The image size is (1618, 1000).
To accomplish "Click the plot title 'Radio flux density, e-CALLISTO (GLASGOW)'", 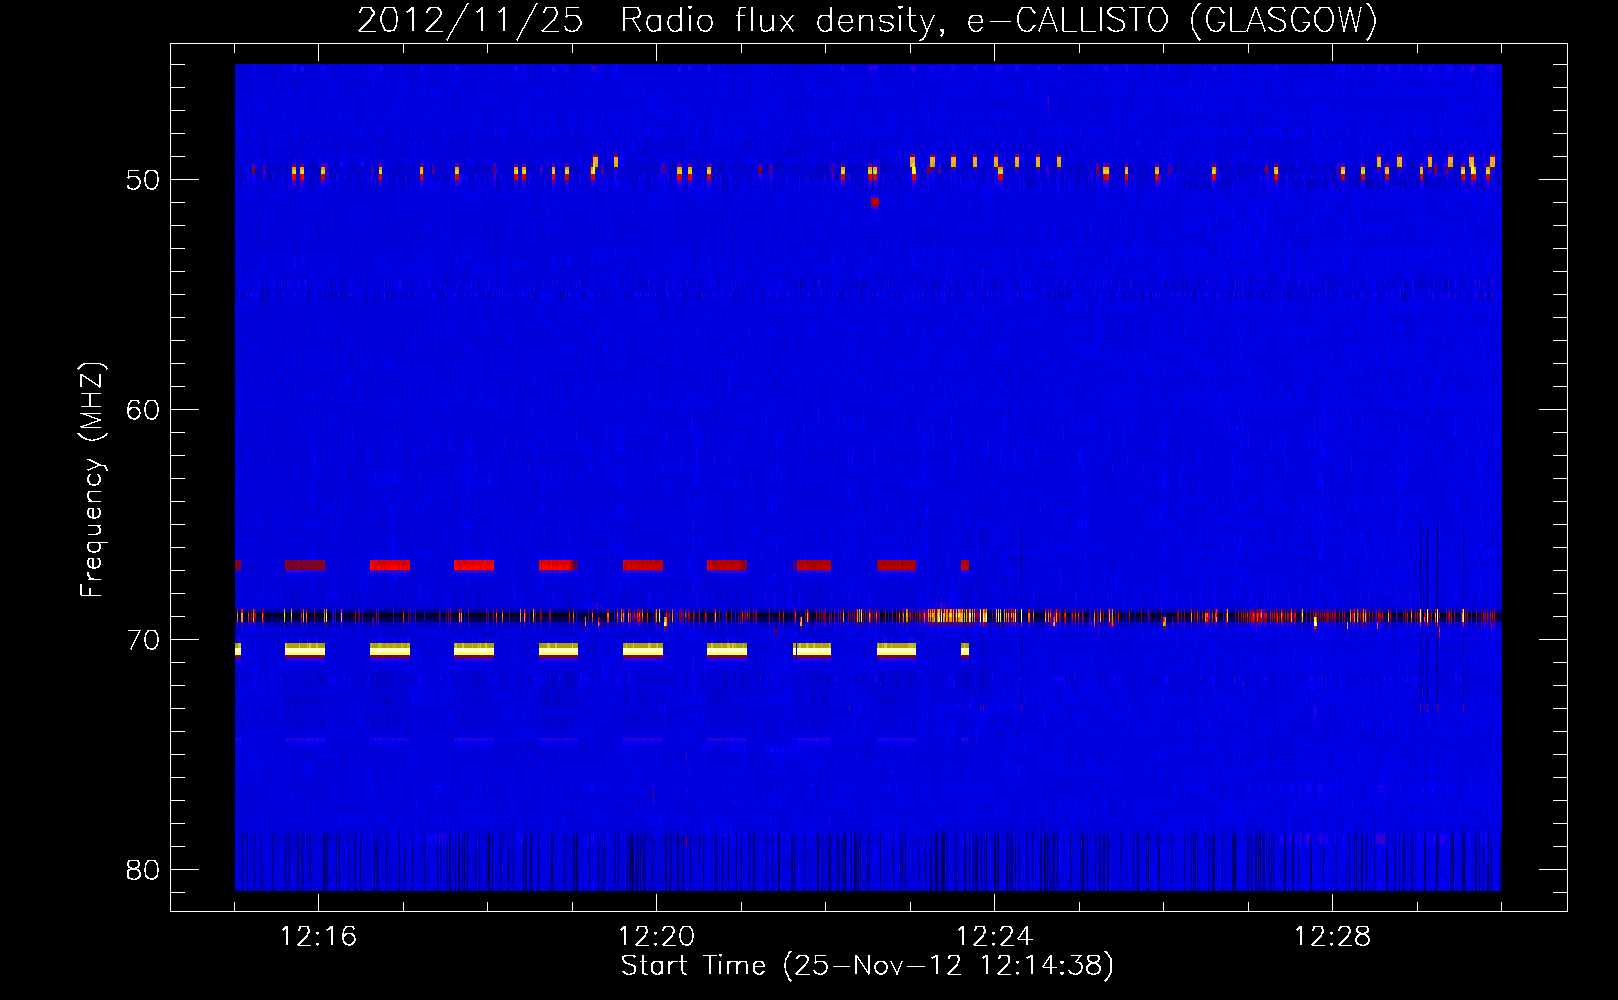I will pos(999,20).
